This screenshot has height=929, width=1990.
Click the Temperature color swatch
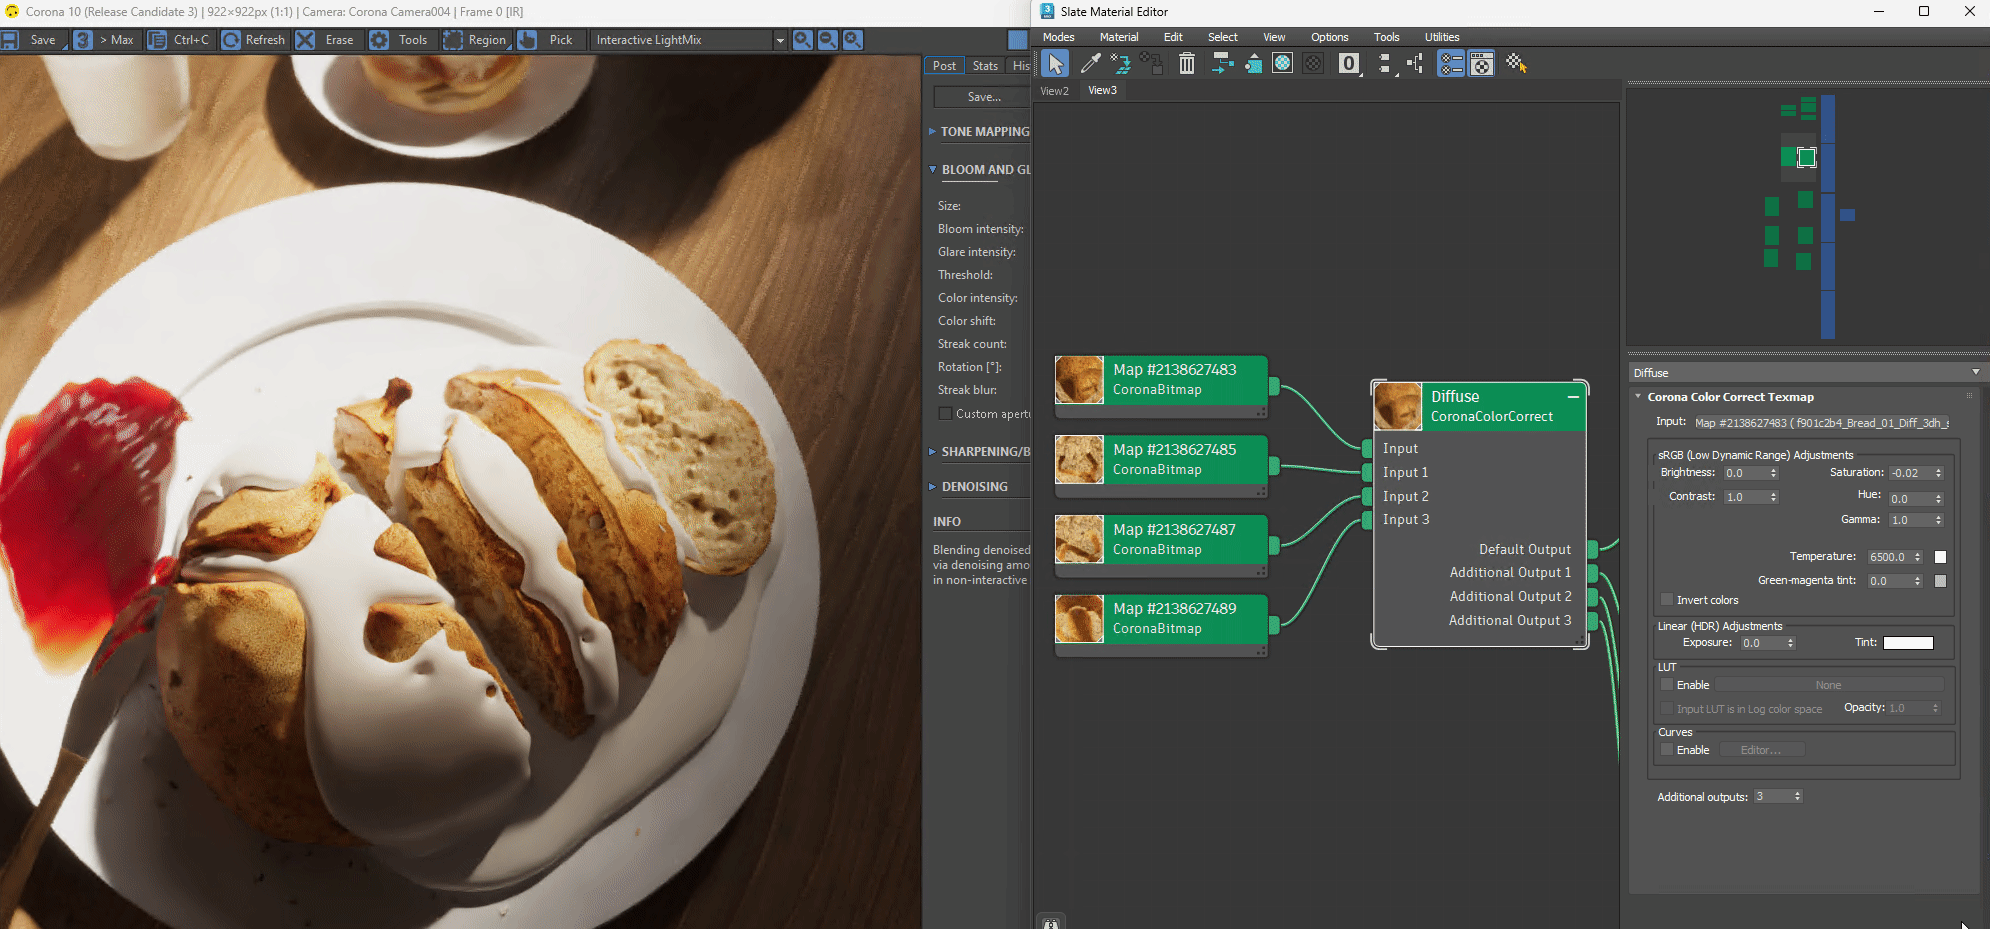[1940, 557]
